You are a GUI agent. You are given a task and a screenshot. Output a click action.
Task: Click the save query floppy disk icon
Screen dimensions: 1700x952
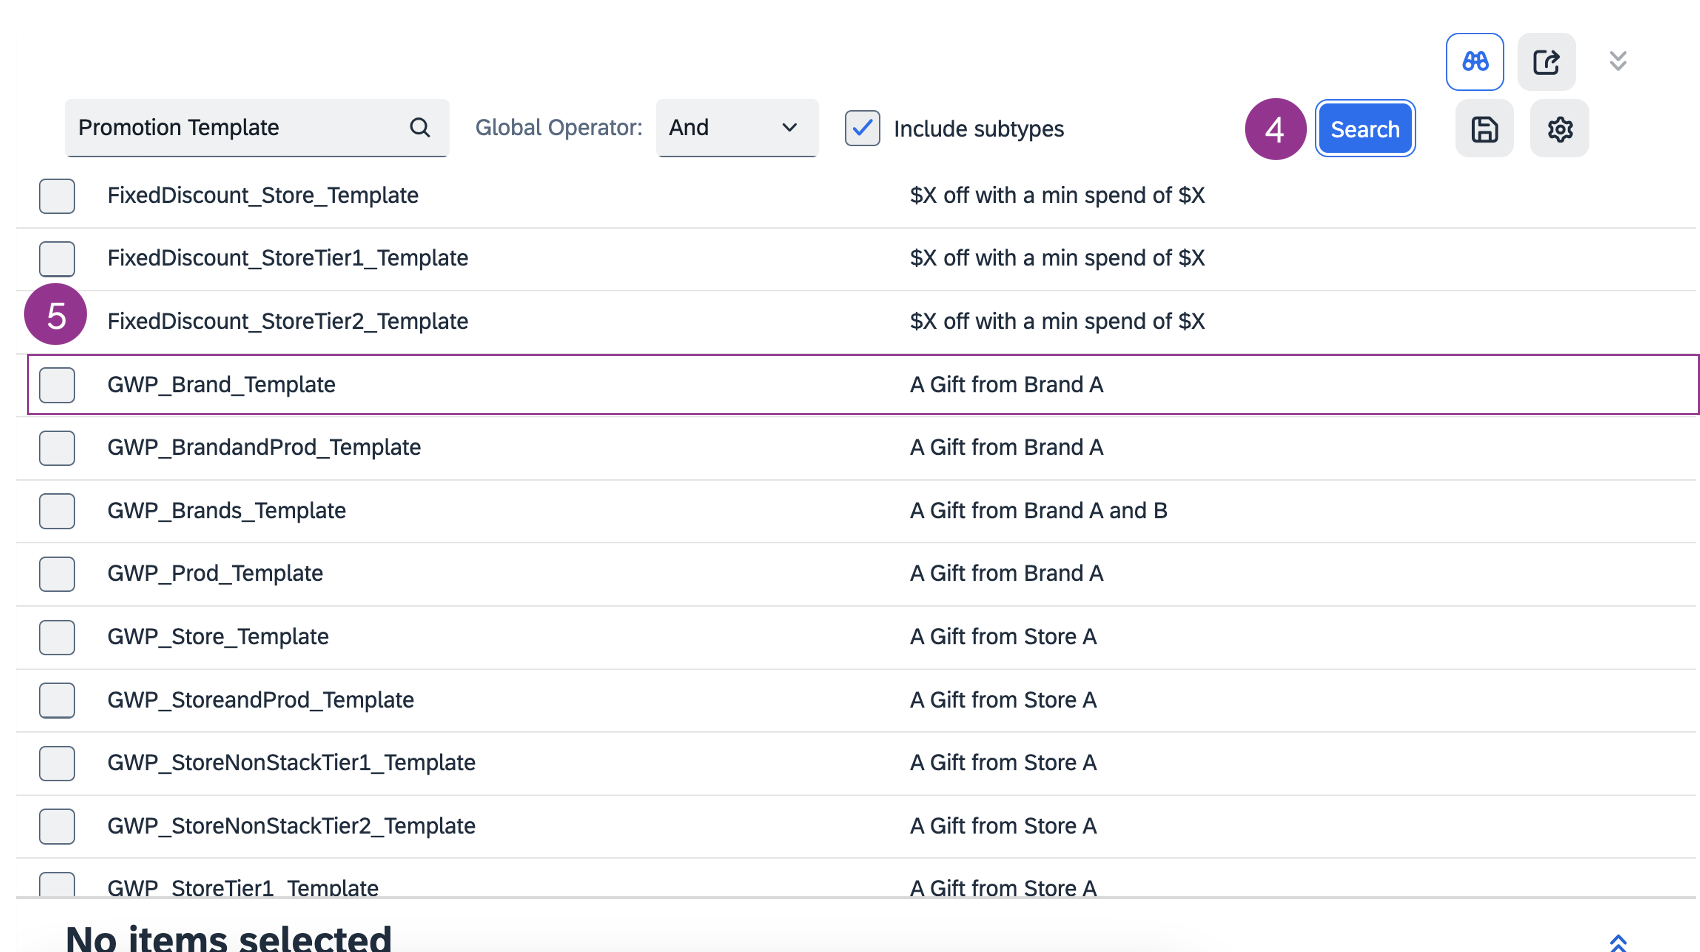point(1484,129)
